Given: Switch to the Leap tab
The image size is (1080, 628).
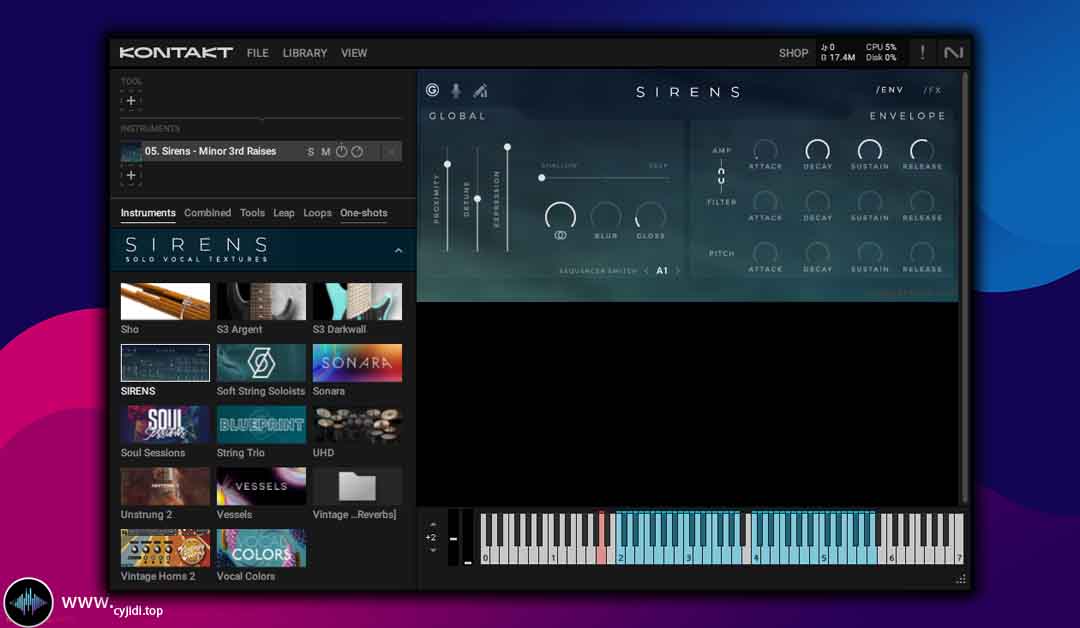Looking at the screenshot, I should pyautogui.click(x=284, y=213).
